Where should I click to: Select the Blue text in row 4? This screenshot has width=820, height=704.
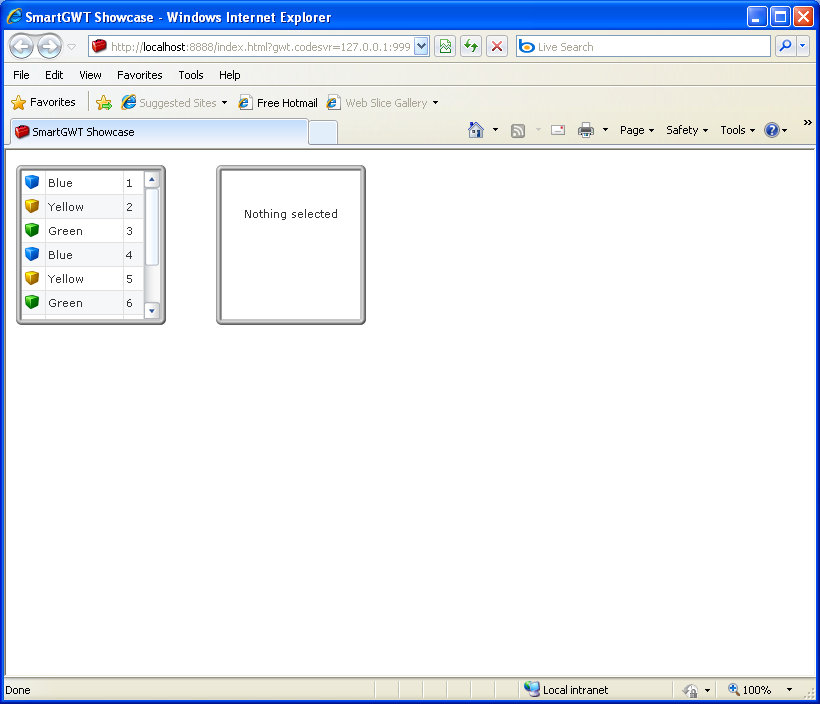point(60,255)
